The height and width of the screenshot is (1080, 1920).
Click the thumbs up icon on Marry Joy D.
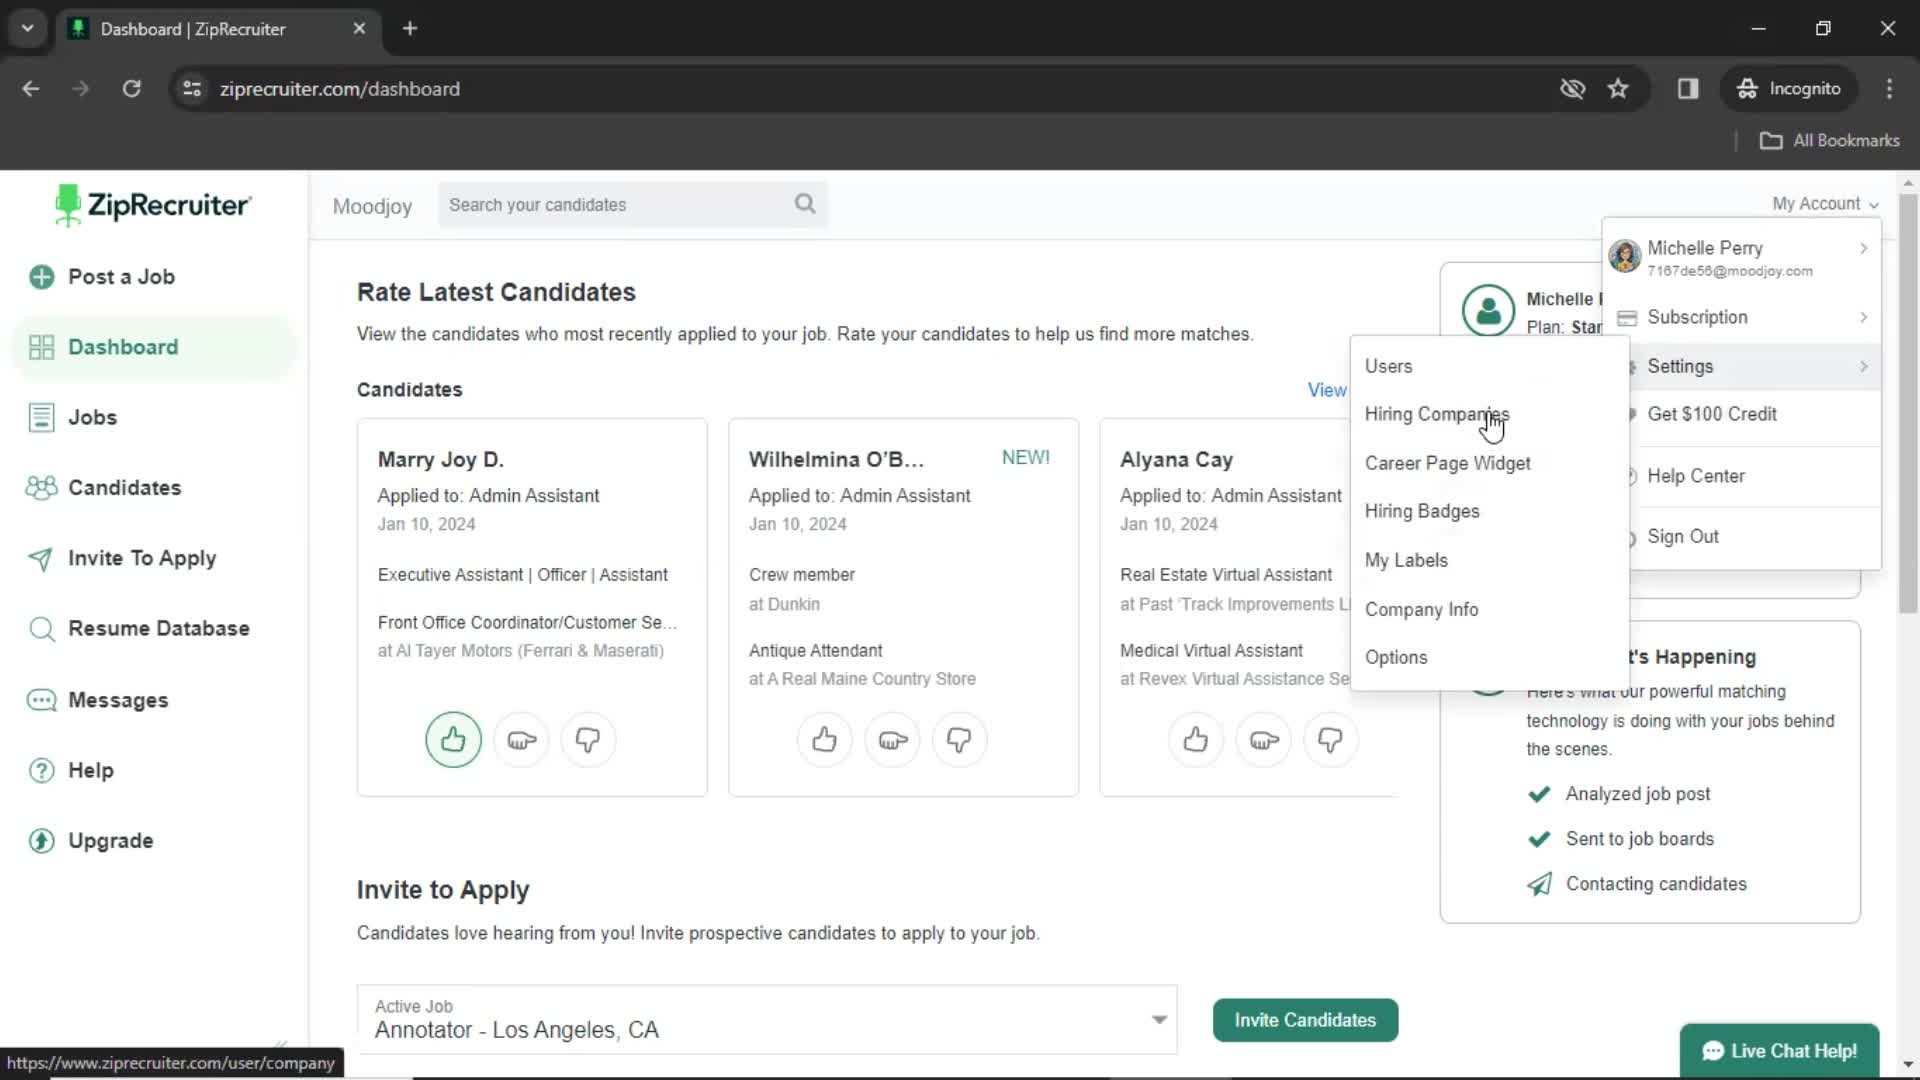(x=452, y=738)
